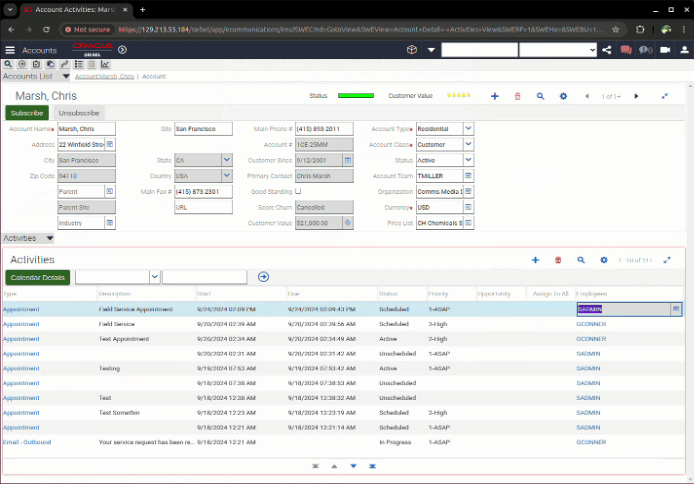The height and width of the screenshot is (484, 694).
Task: Click the Customer Value dollar rating
Action: (459, 95)
